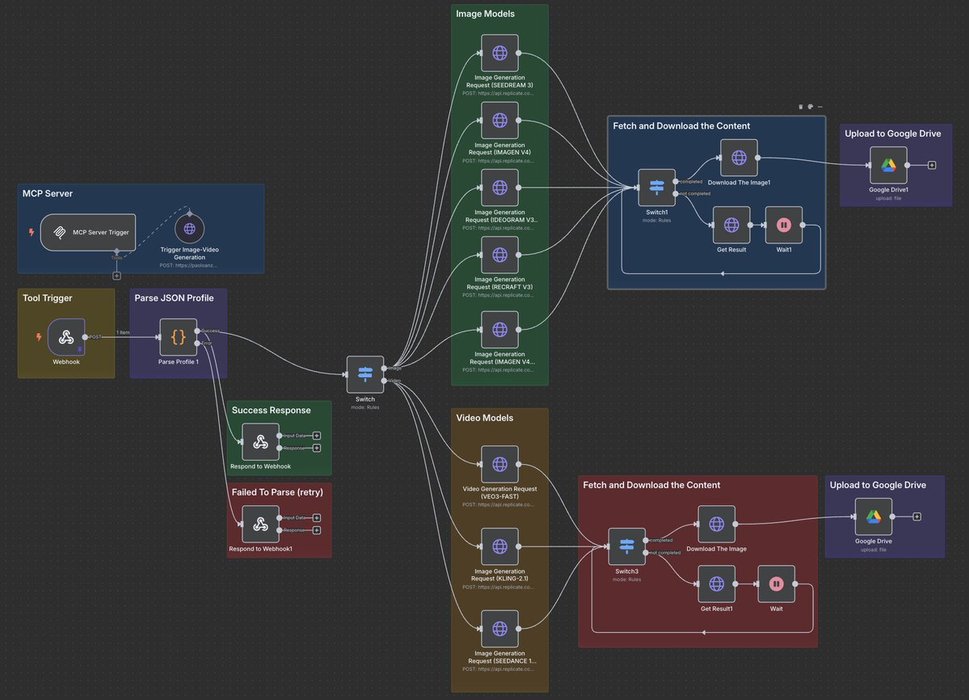
Task: Select the Webhook trigger node
Action: pos(66,337)
